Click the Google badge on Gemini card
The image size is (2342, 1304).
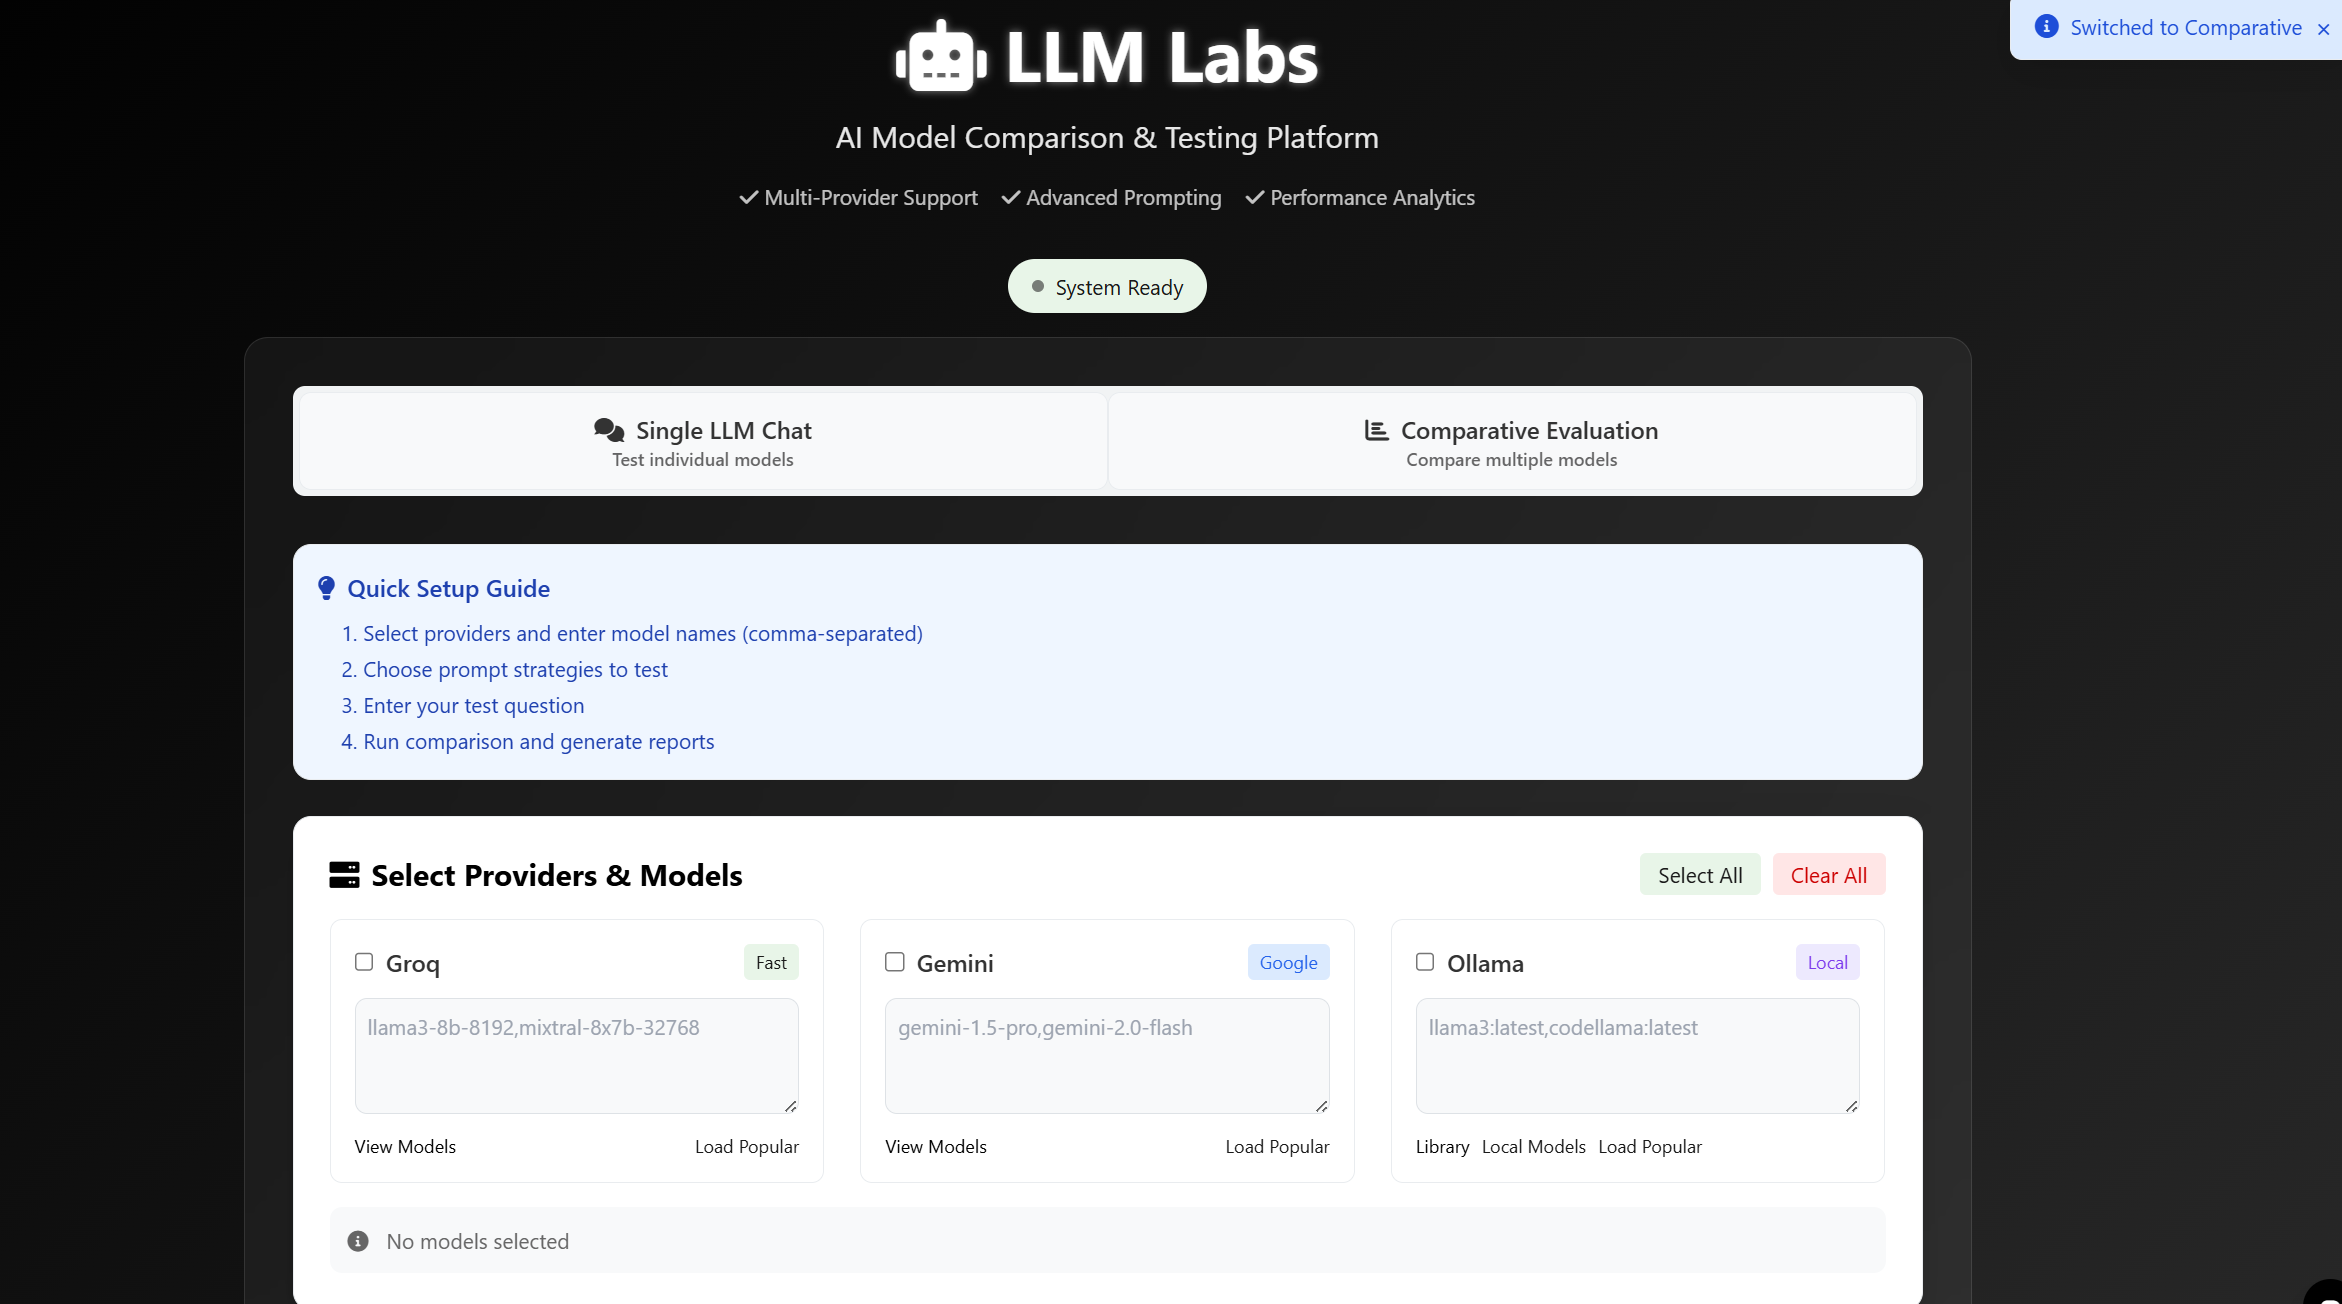click(1288, 962)
